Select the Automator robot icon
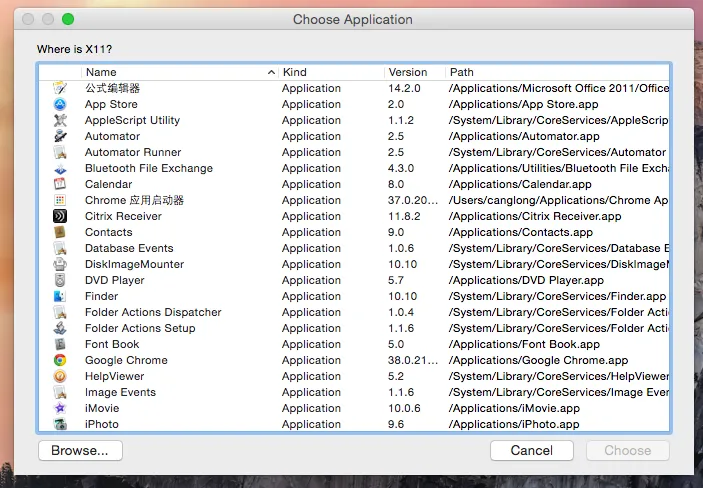The image size is (703, 488). (60, 136)
